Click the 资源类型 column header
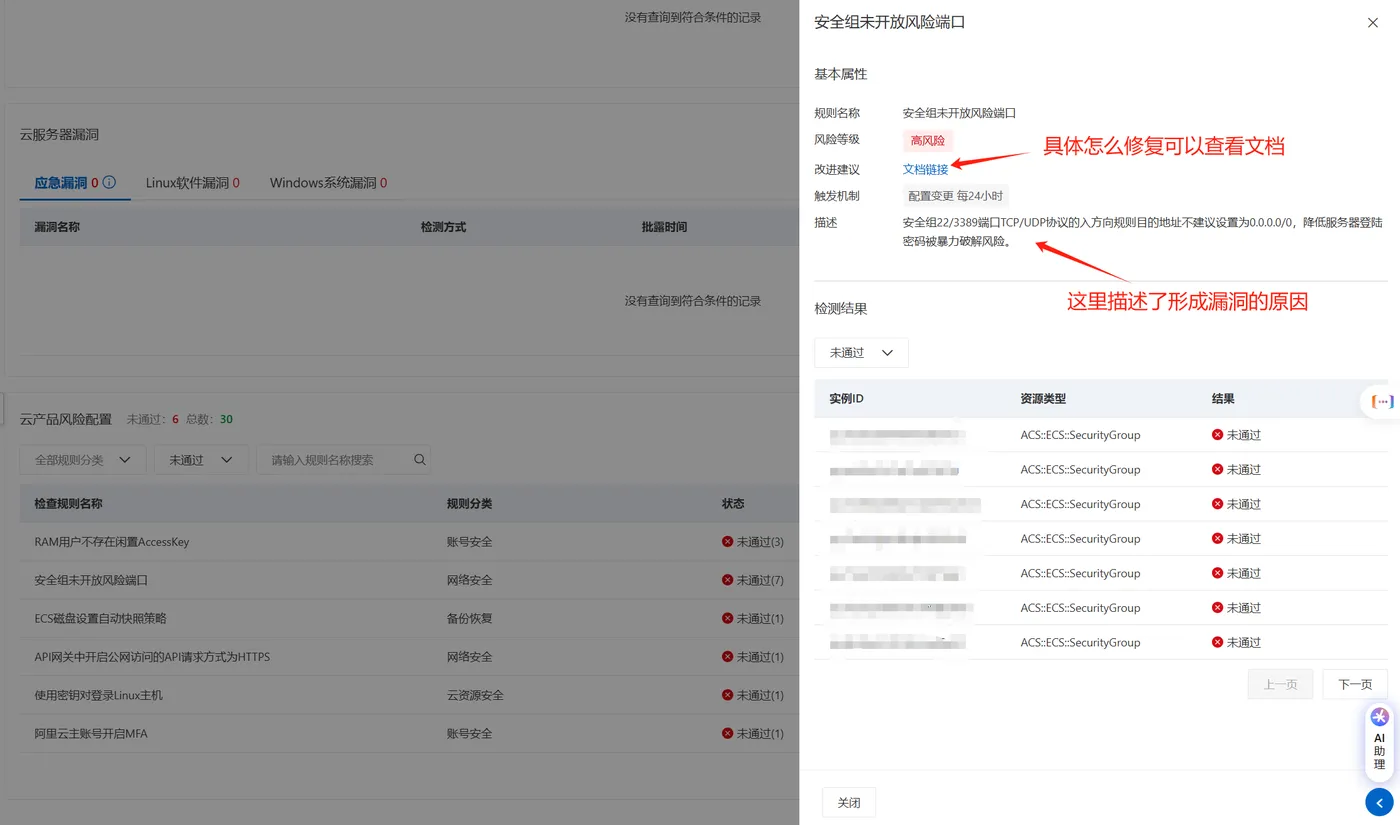 tap(1043, 399)
